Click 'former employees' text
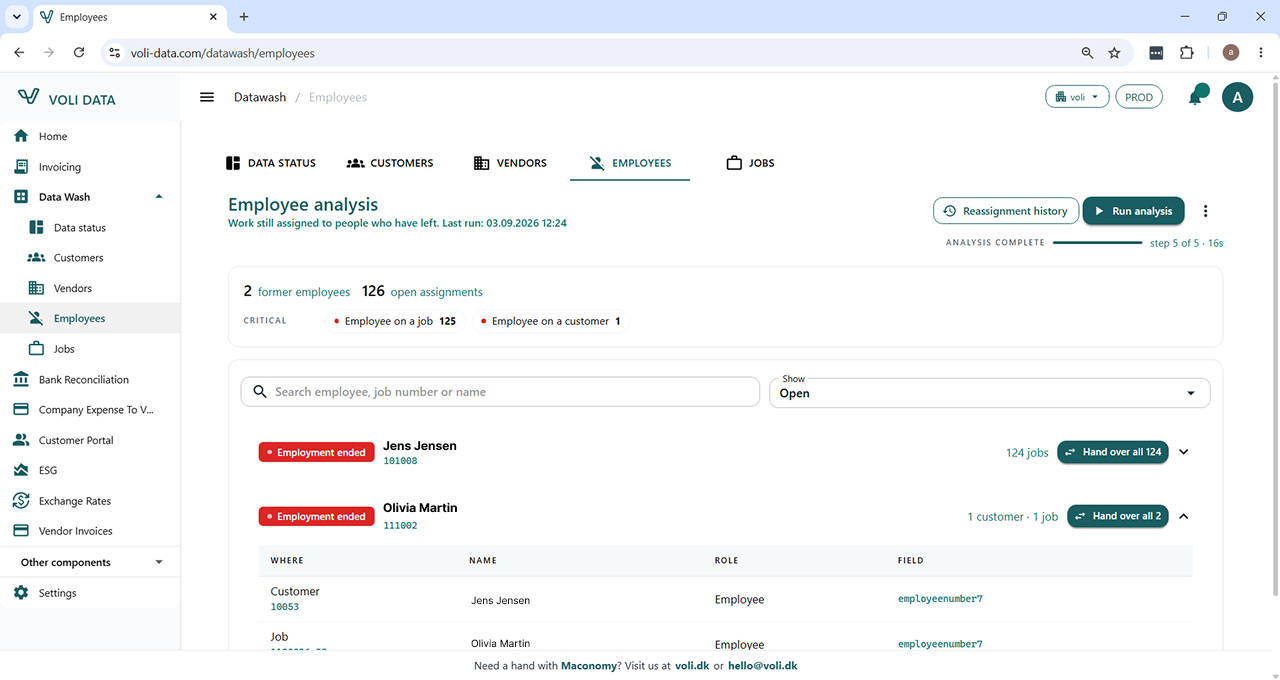This screenshot has height=680, width=1280. point(304,292)
